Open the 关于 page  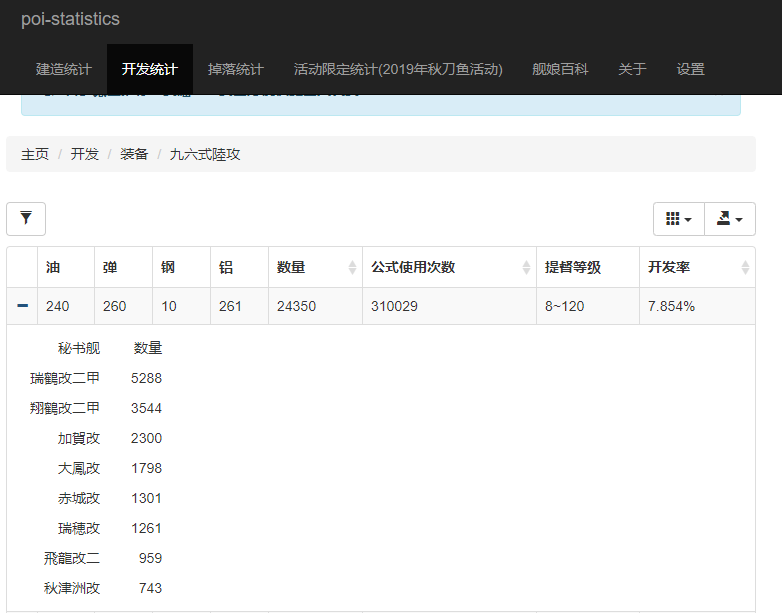coord(632,69)
